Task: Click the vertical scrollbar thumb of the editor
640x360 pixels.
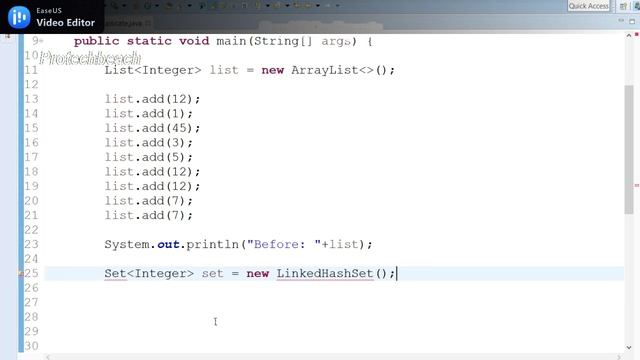Action: coord(629,149)
